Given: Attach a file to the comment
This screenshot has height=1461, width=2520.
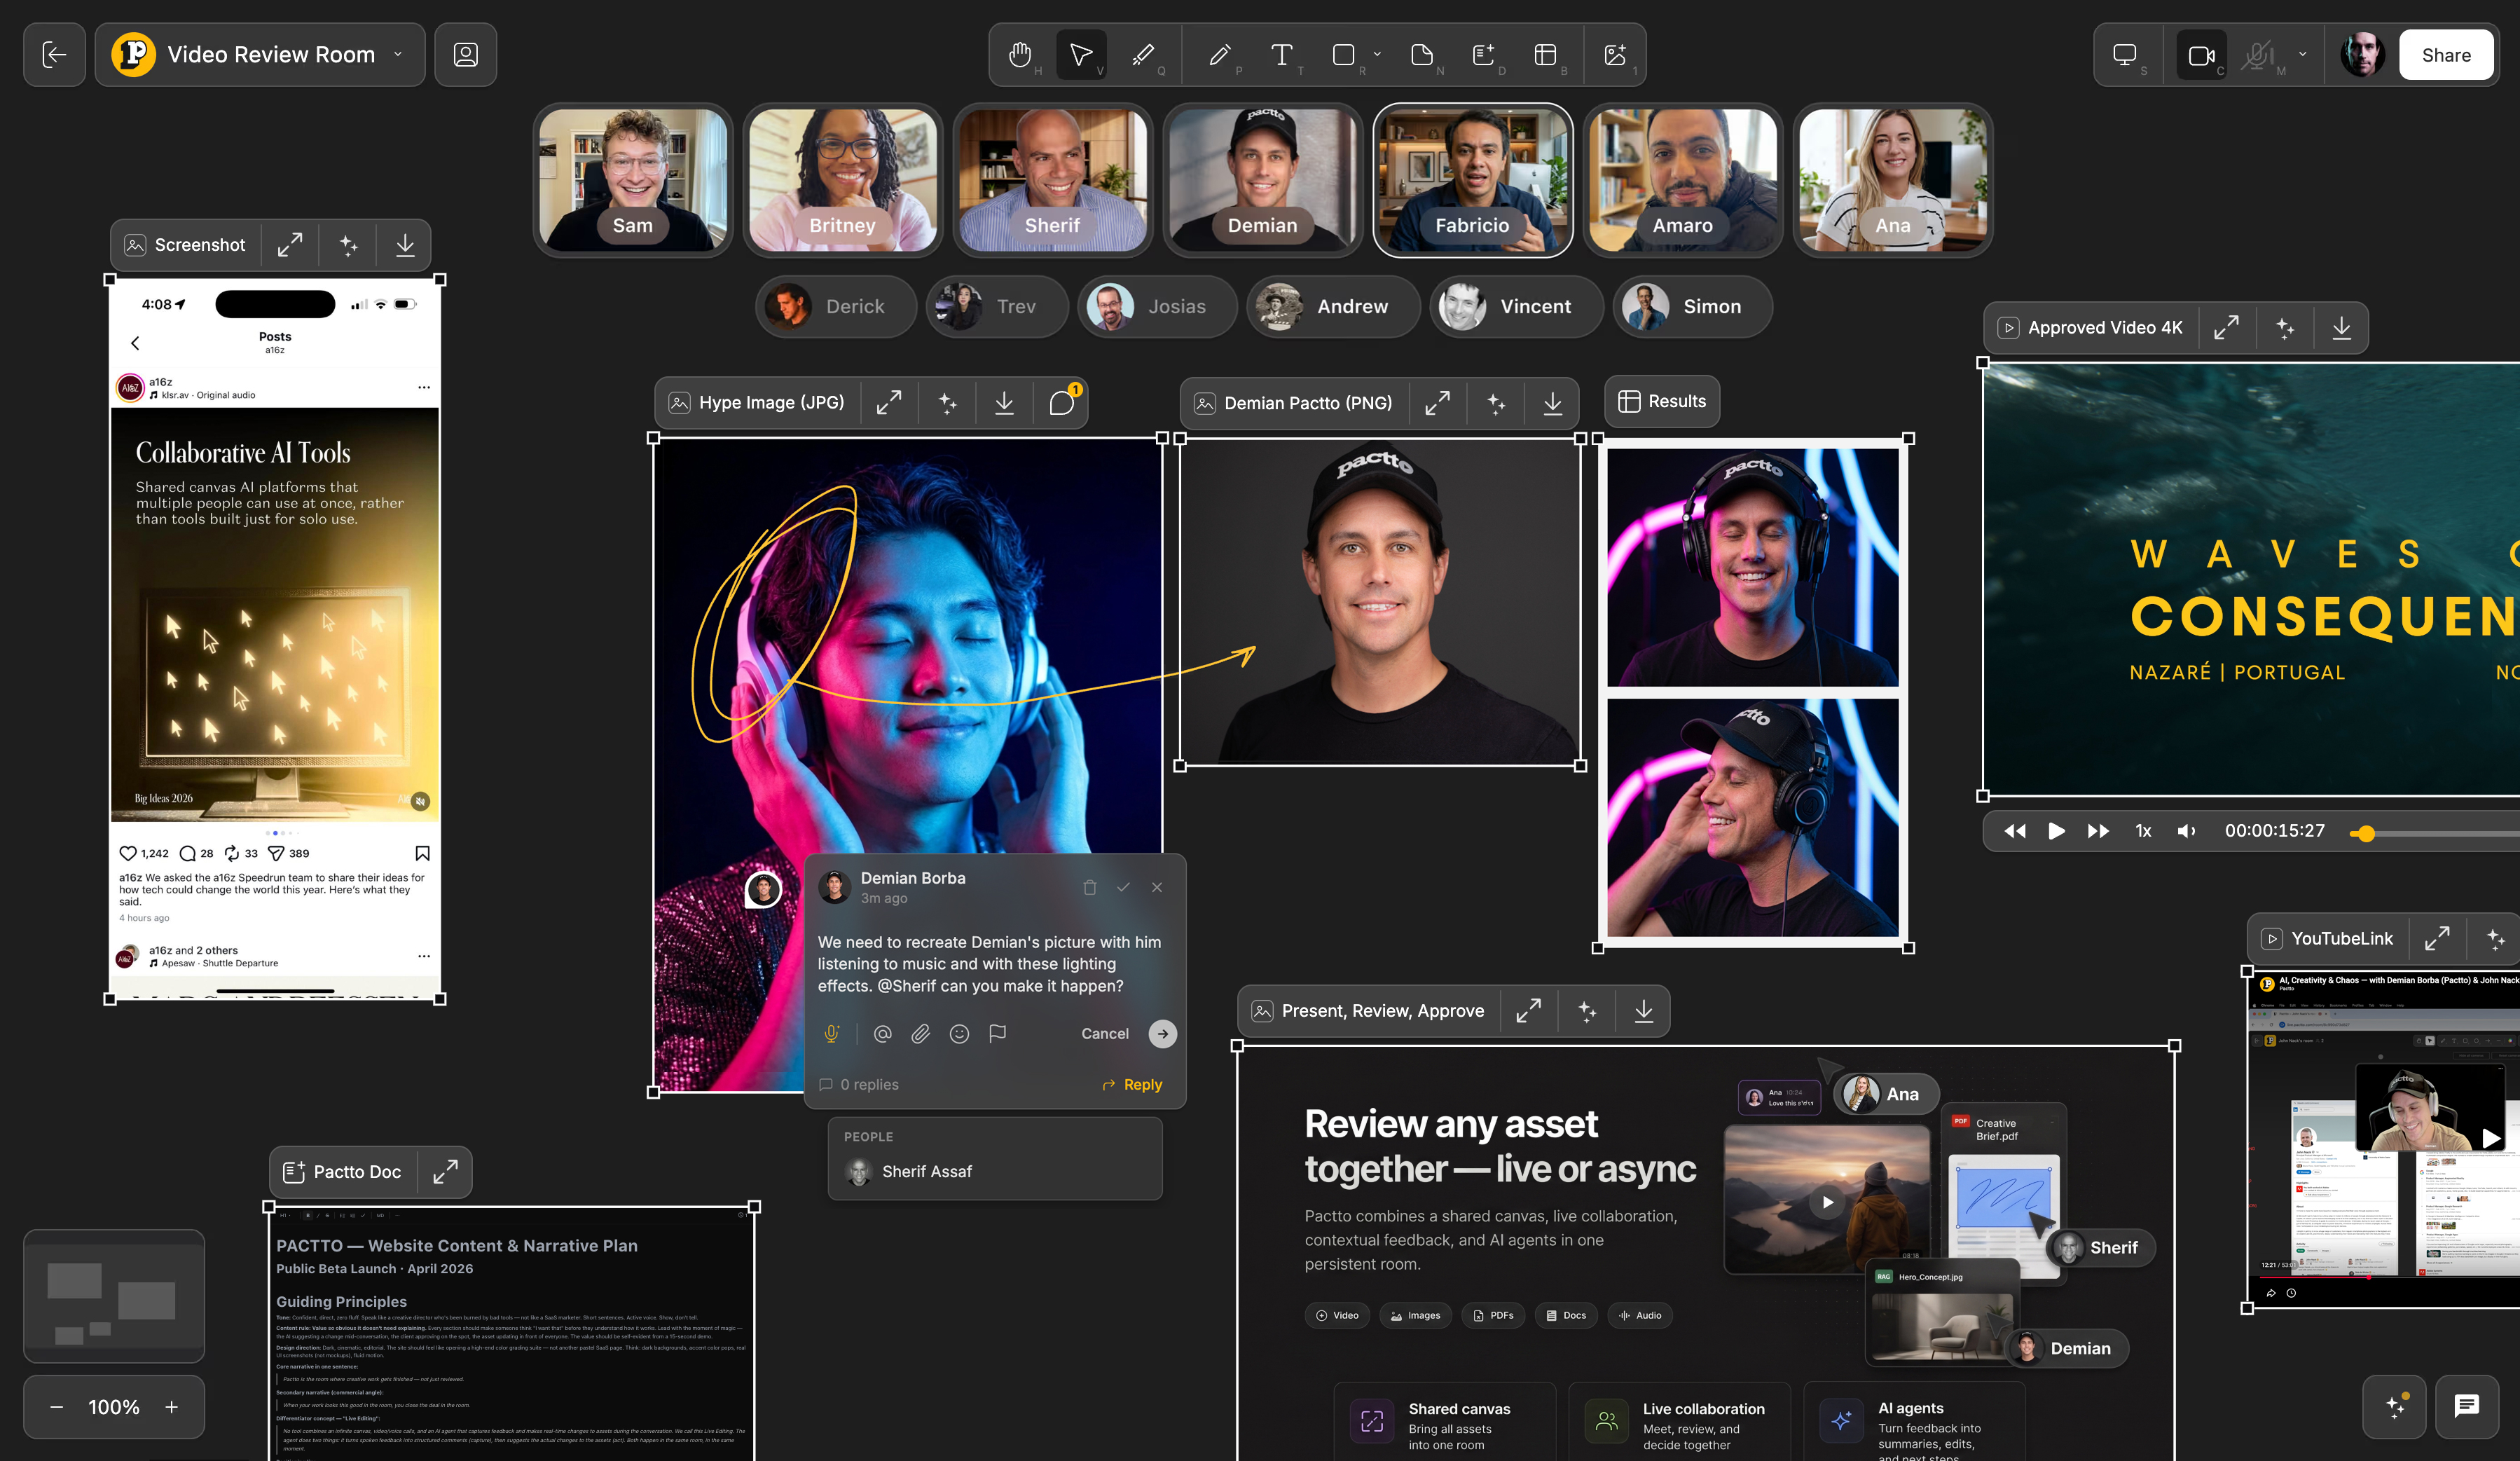Looking at the screenshot, I should click(x=920, y=1033).
